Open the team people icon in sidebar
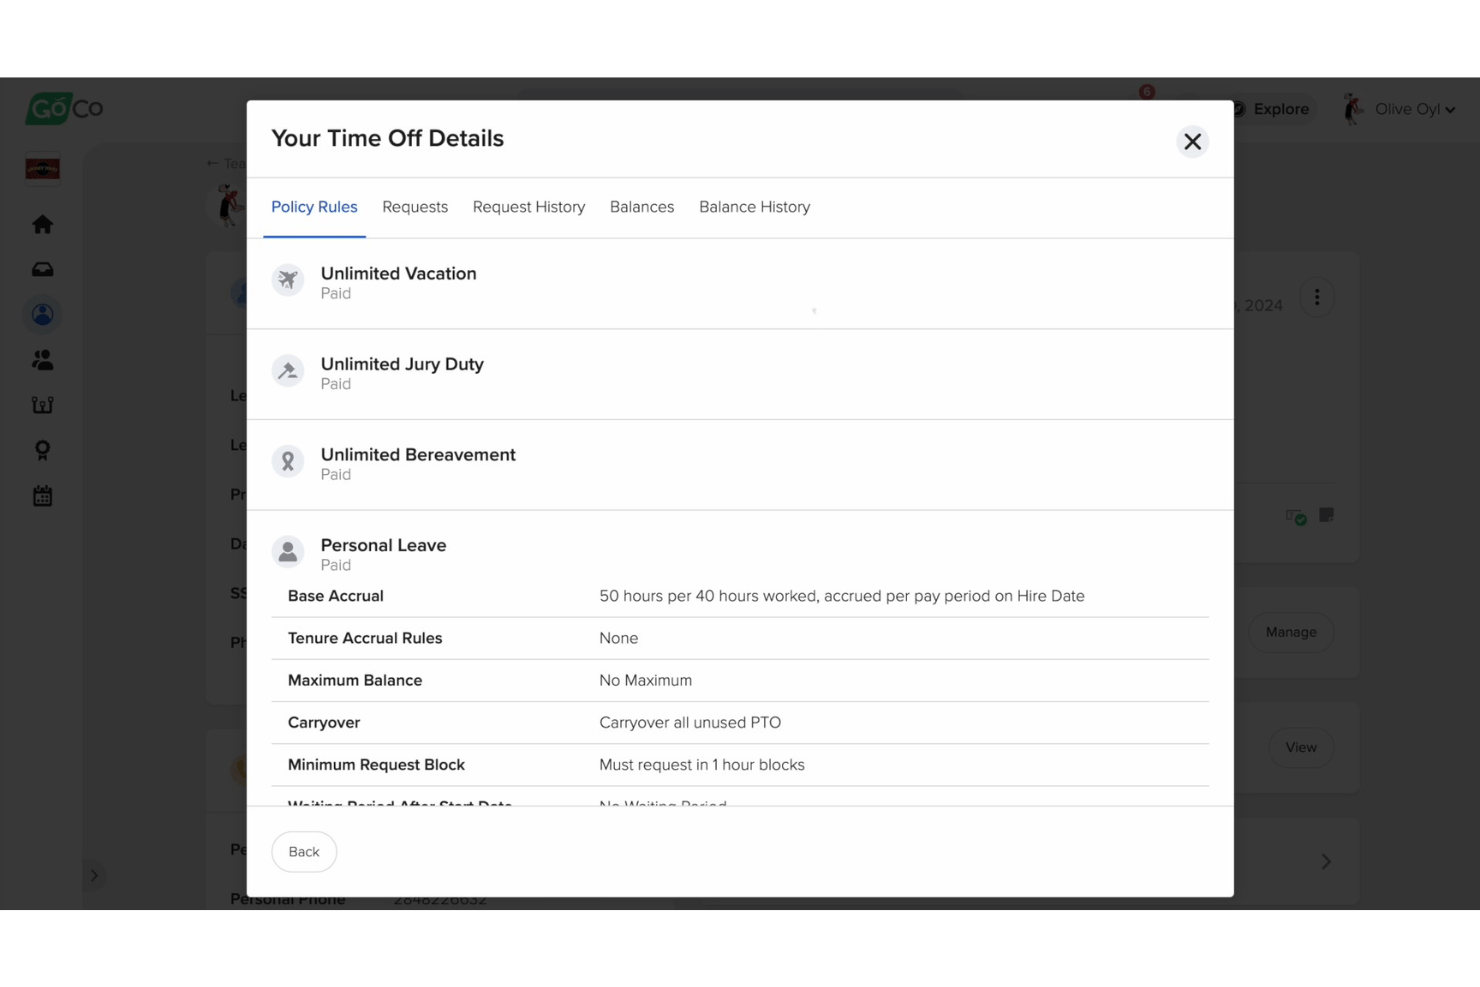This screenshot has width=1480, height=987. tap(42, 360)
